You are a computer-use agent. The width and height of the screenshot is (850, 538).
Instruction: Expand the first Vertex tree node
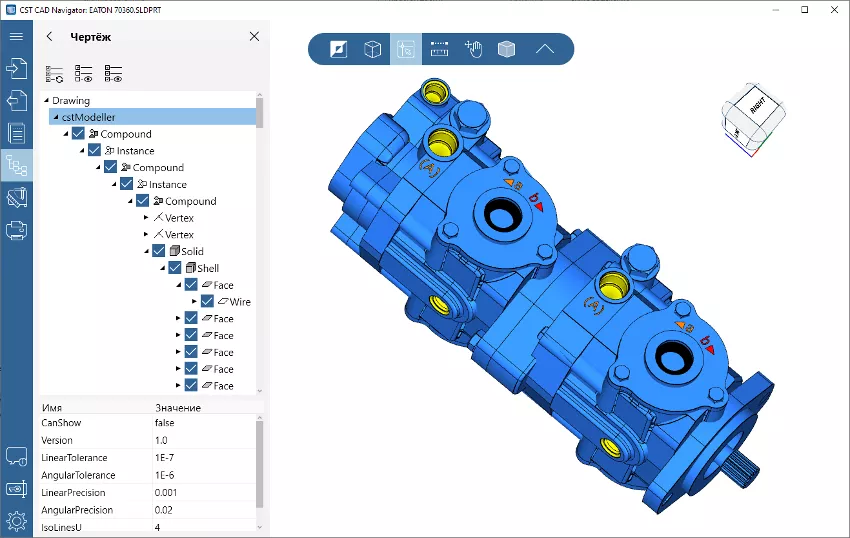[146, 218]
